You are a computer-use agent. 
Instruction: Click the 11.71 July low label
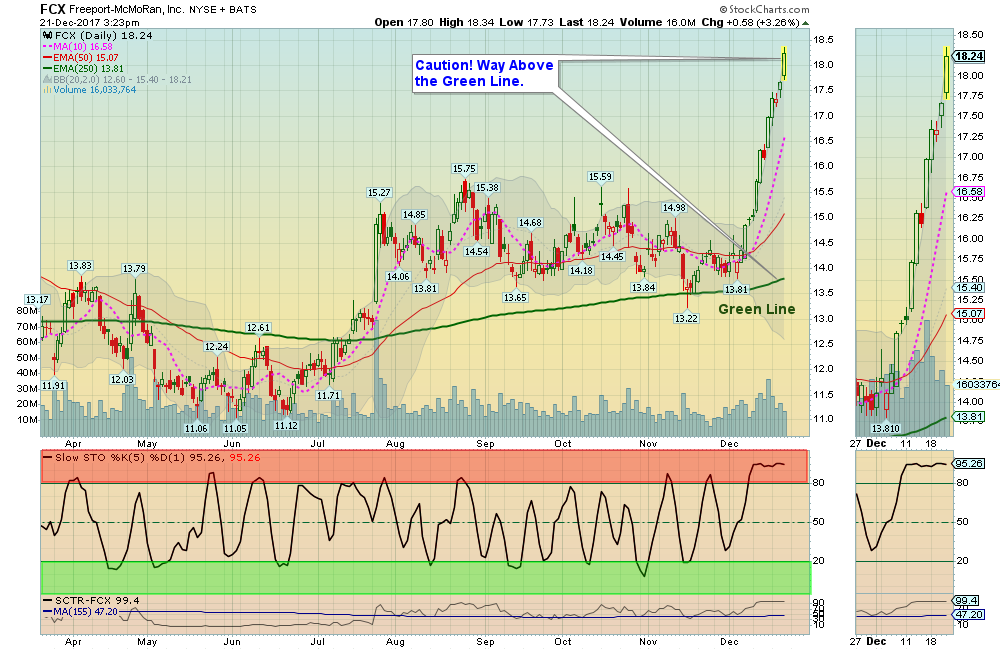click(328, 395)
